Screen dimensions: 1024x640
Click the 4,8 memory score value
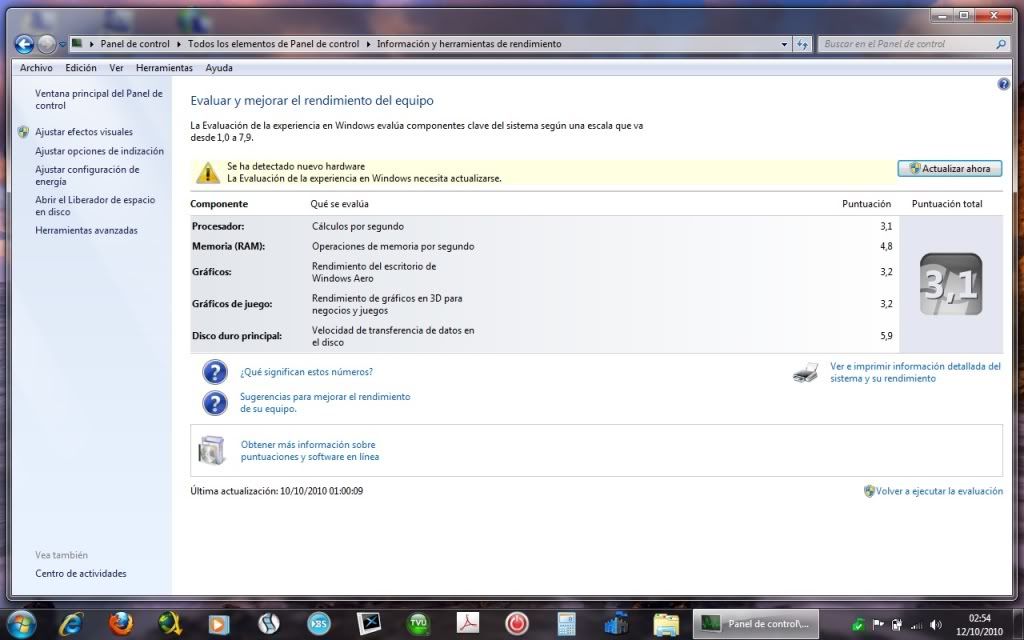click(x=886, y=246)
